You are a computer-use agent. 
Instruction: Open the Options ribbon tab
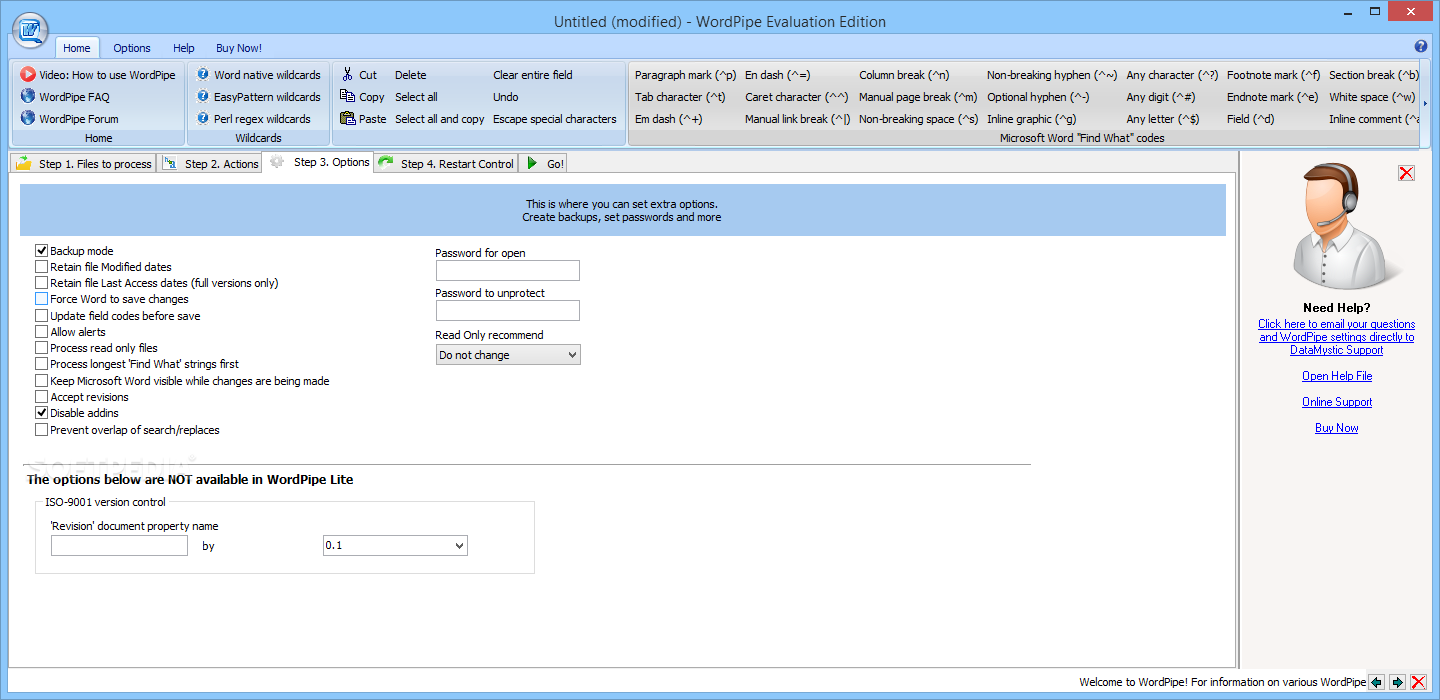point(132,48)
